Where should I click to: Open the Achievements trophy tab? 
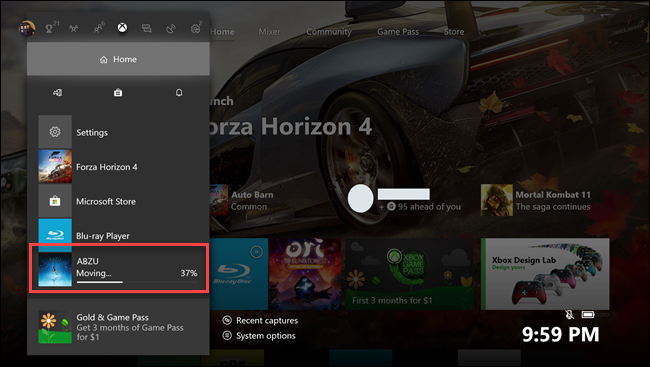49,28
